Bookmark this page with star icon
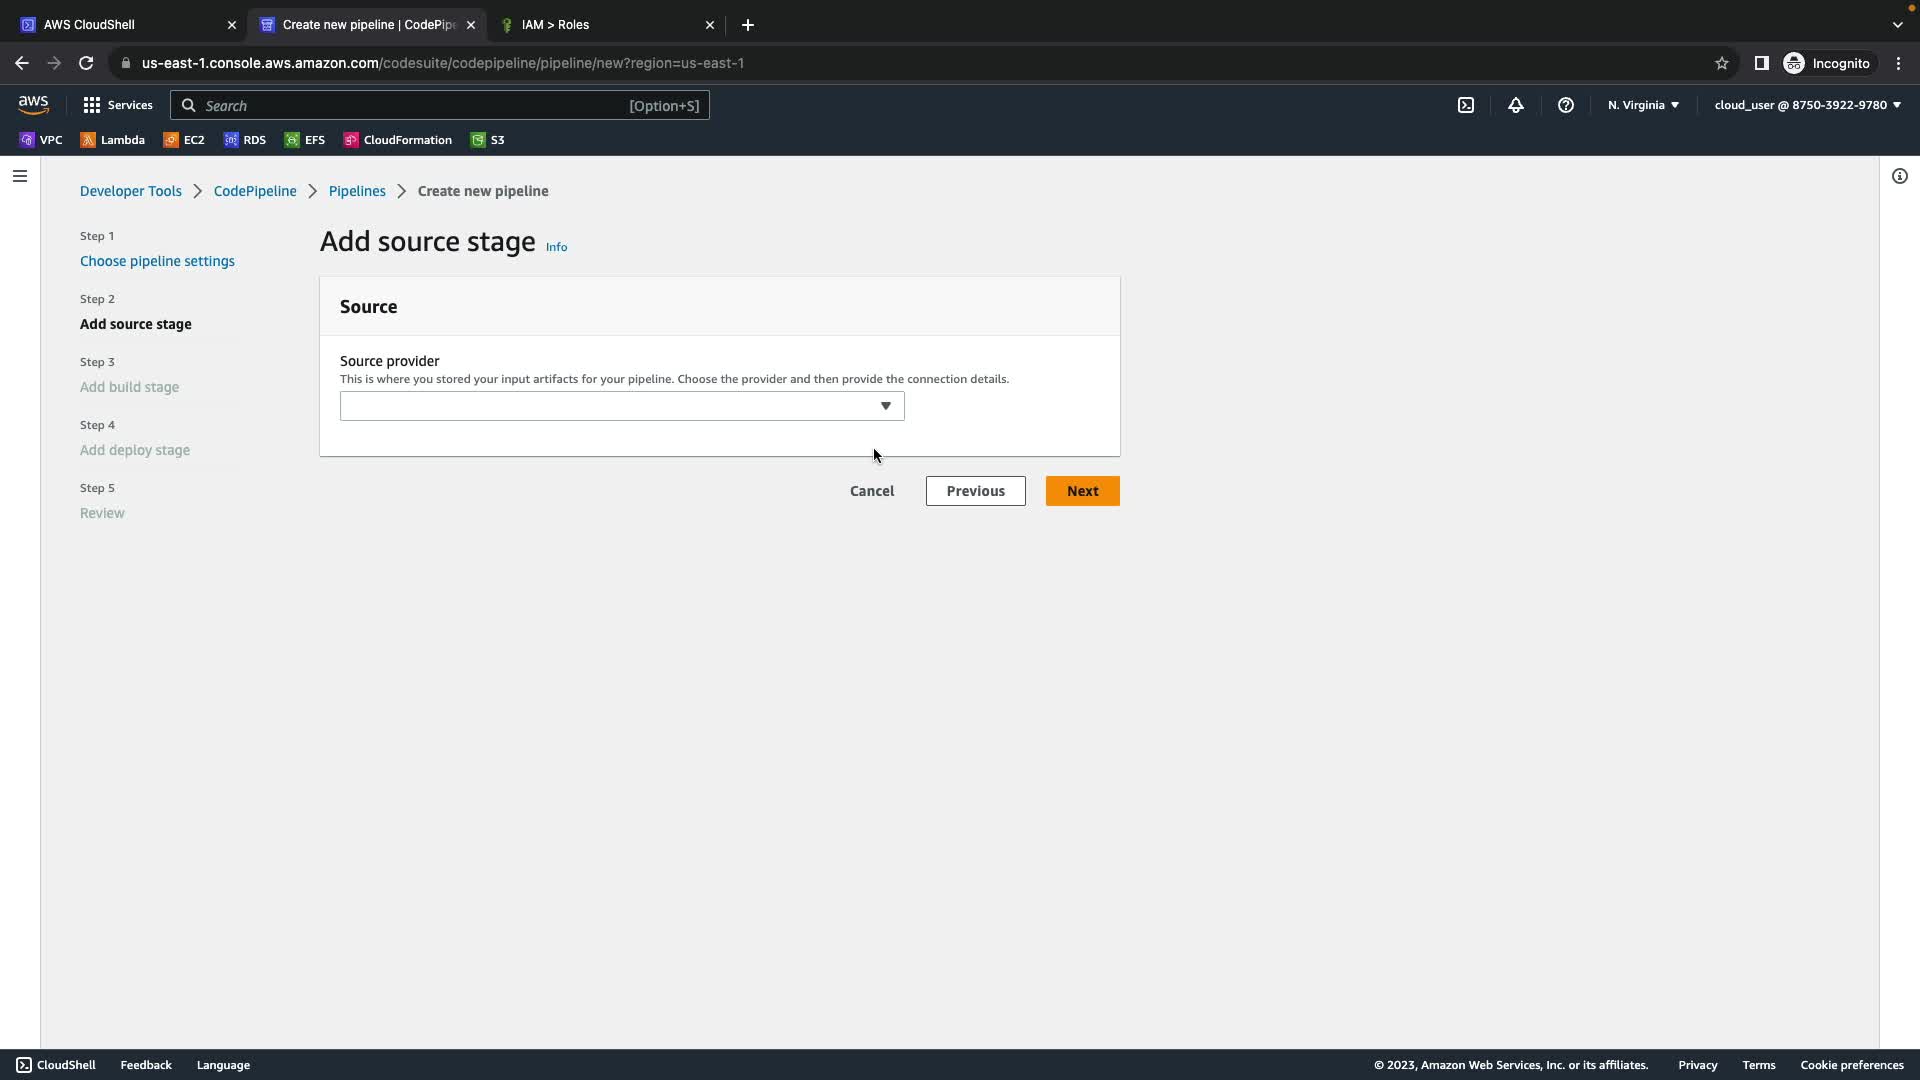The width and height of the screenshot is (1920, 1080). [1722, 63]
